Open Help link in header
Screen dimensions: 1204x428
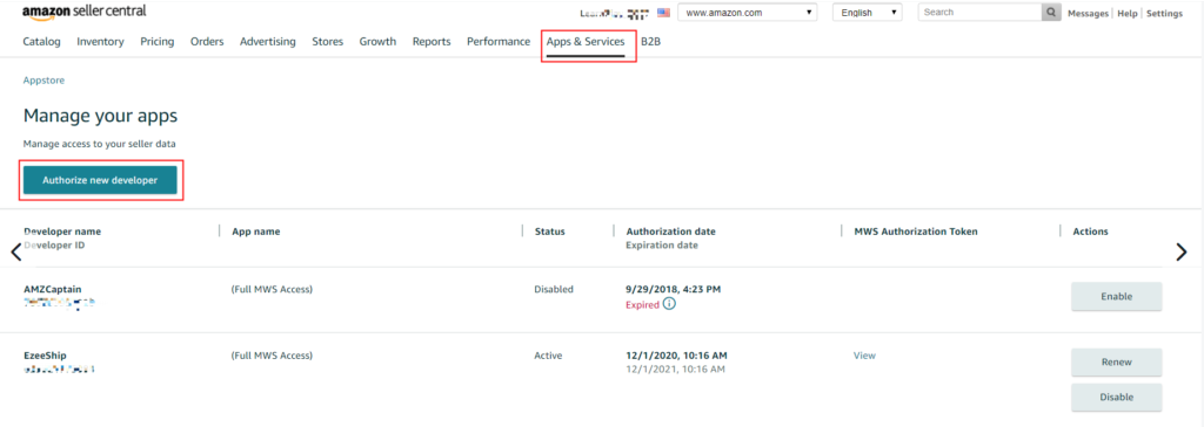1127,14
